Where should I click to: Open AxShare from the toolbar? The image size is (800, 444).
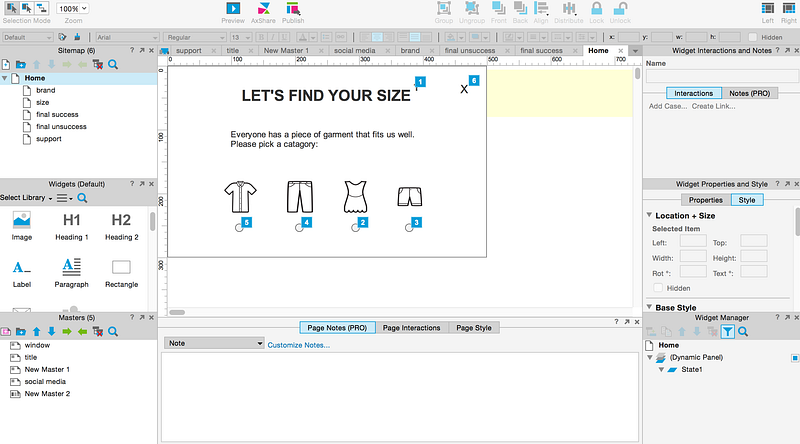click(x=263, y=8)
